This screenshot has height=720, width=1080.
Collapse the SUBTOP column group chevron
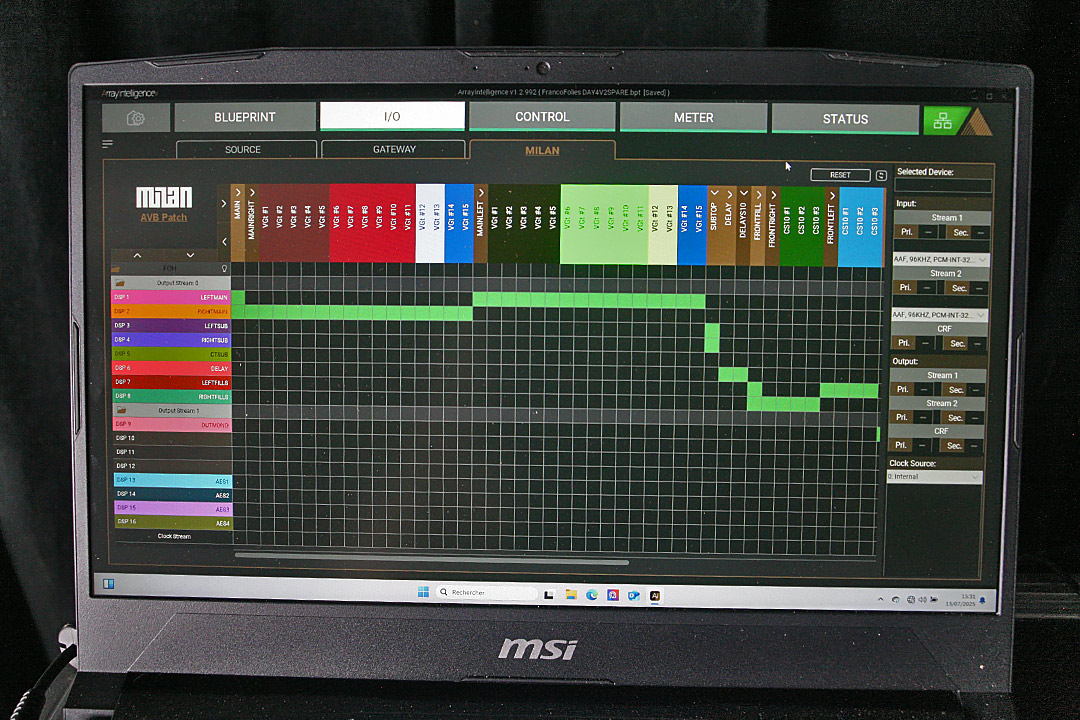714,193
